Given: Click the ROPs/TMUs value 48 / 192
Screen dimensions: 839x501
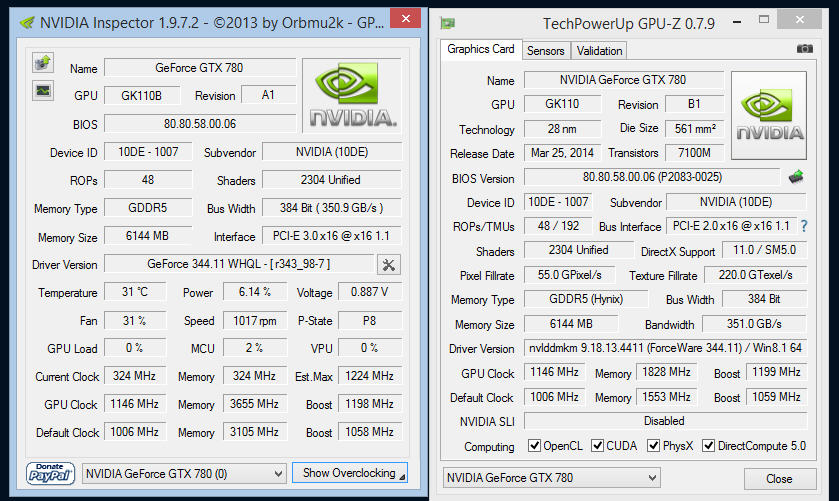Looking at the screenshot, I should [558, 226].
